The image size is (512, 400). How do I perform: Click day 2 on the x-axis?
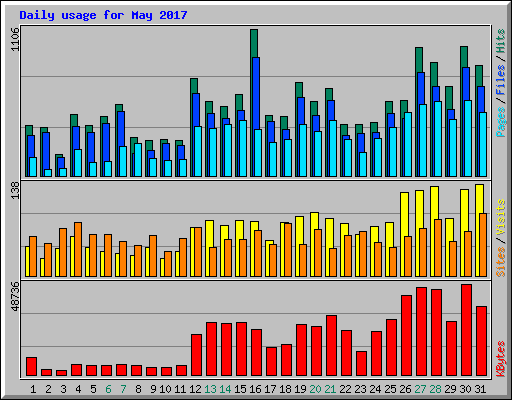[x=48, y=389]
